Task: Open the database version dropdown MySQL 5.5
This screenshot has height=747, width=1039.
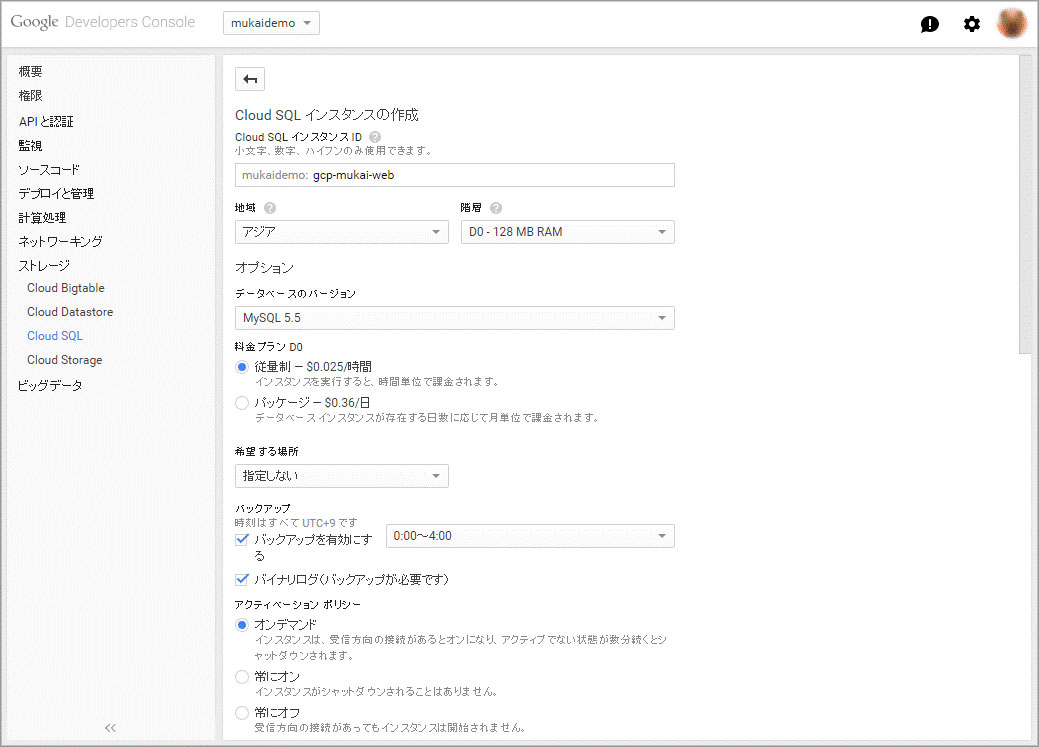Action: click(x=455, y=318)
